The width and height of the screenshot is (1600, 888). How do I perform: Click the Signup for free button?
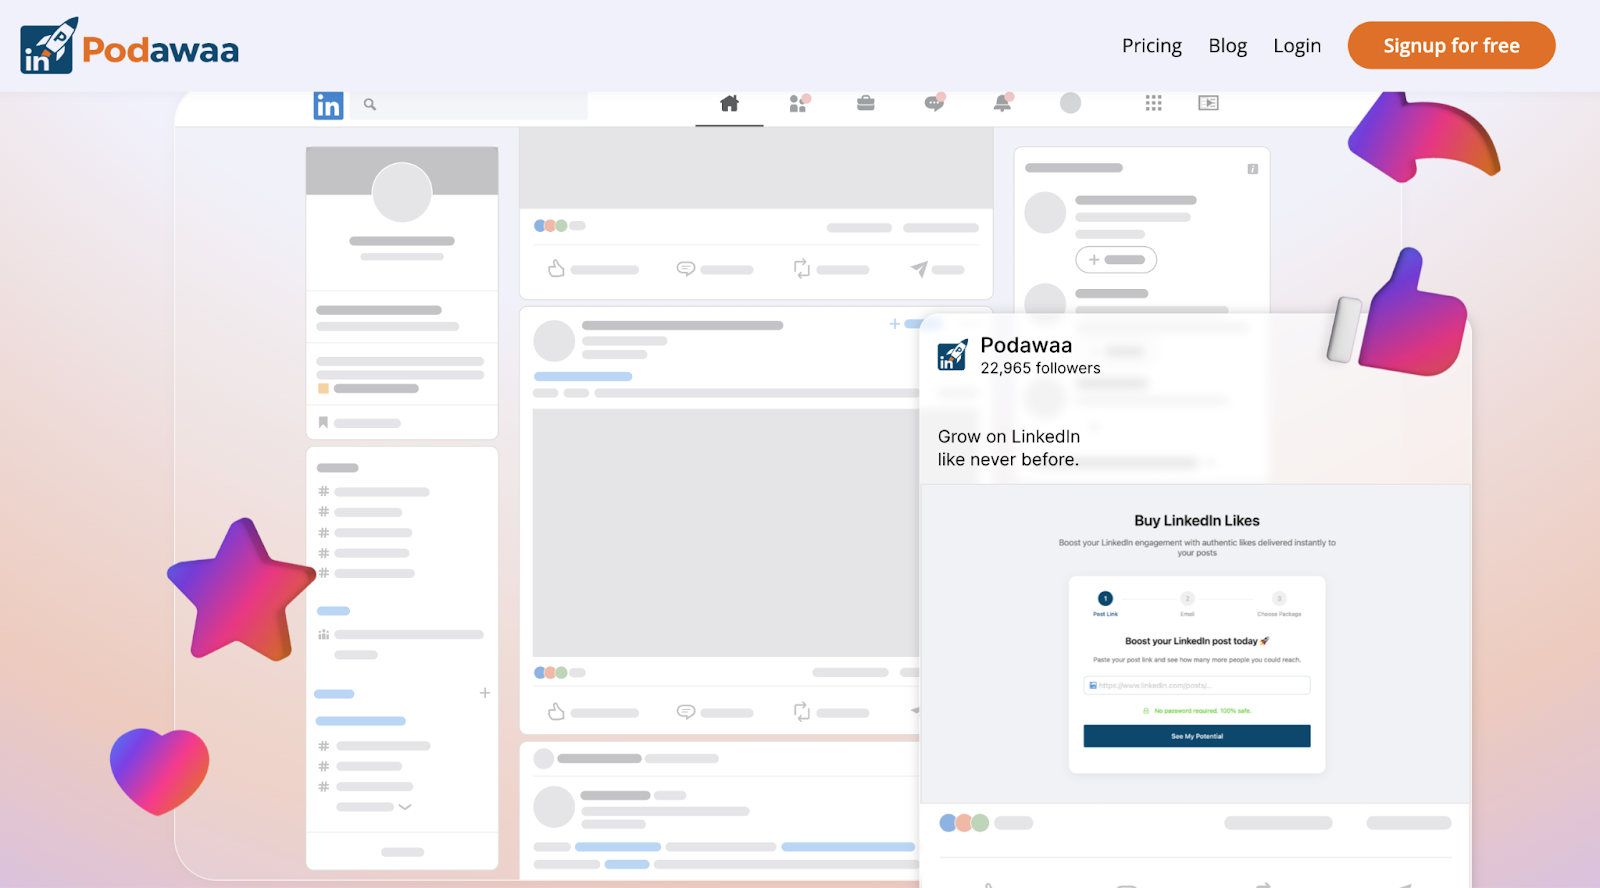(x=1451, y=45)
